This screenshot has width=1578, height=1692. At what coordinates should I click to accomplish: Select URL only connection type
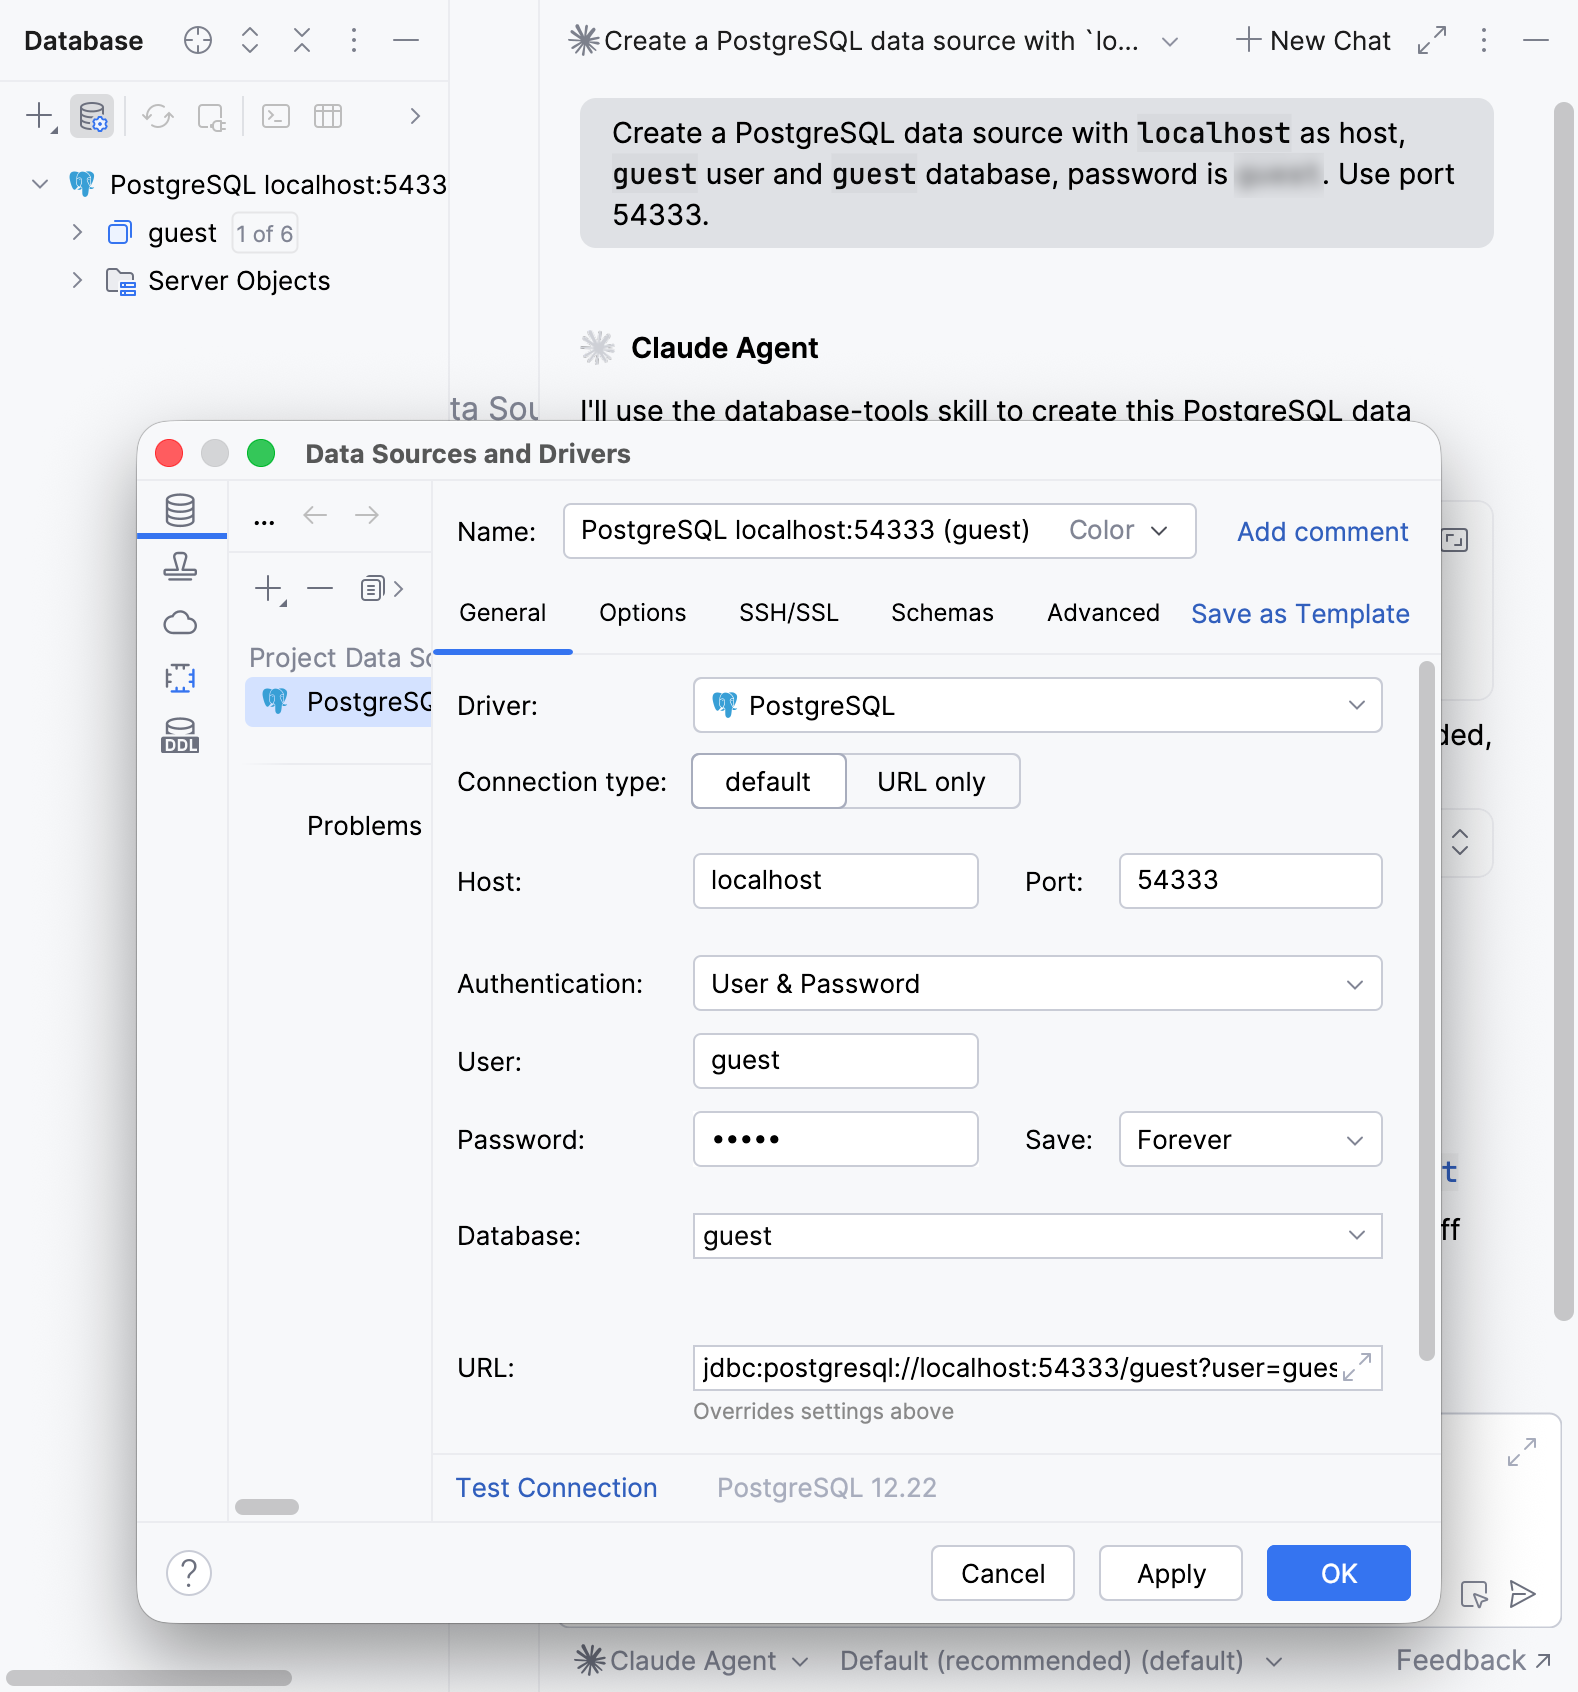pyautogui.click(x=932, y=782)
